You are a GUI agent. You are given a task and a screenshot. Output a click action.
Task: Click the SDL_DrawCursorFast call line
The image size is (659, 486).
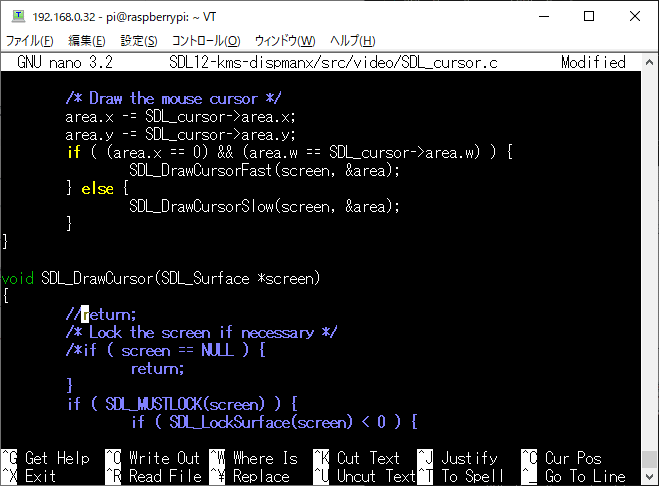point(264,171)
